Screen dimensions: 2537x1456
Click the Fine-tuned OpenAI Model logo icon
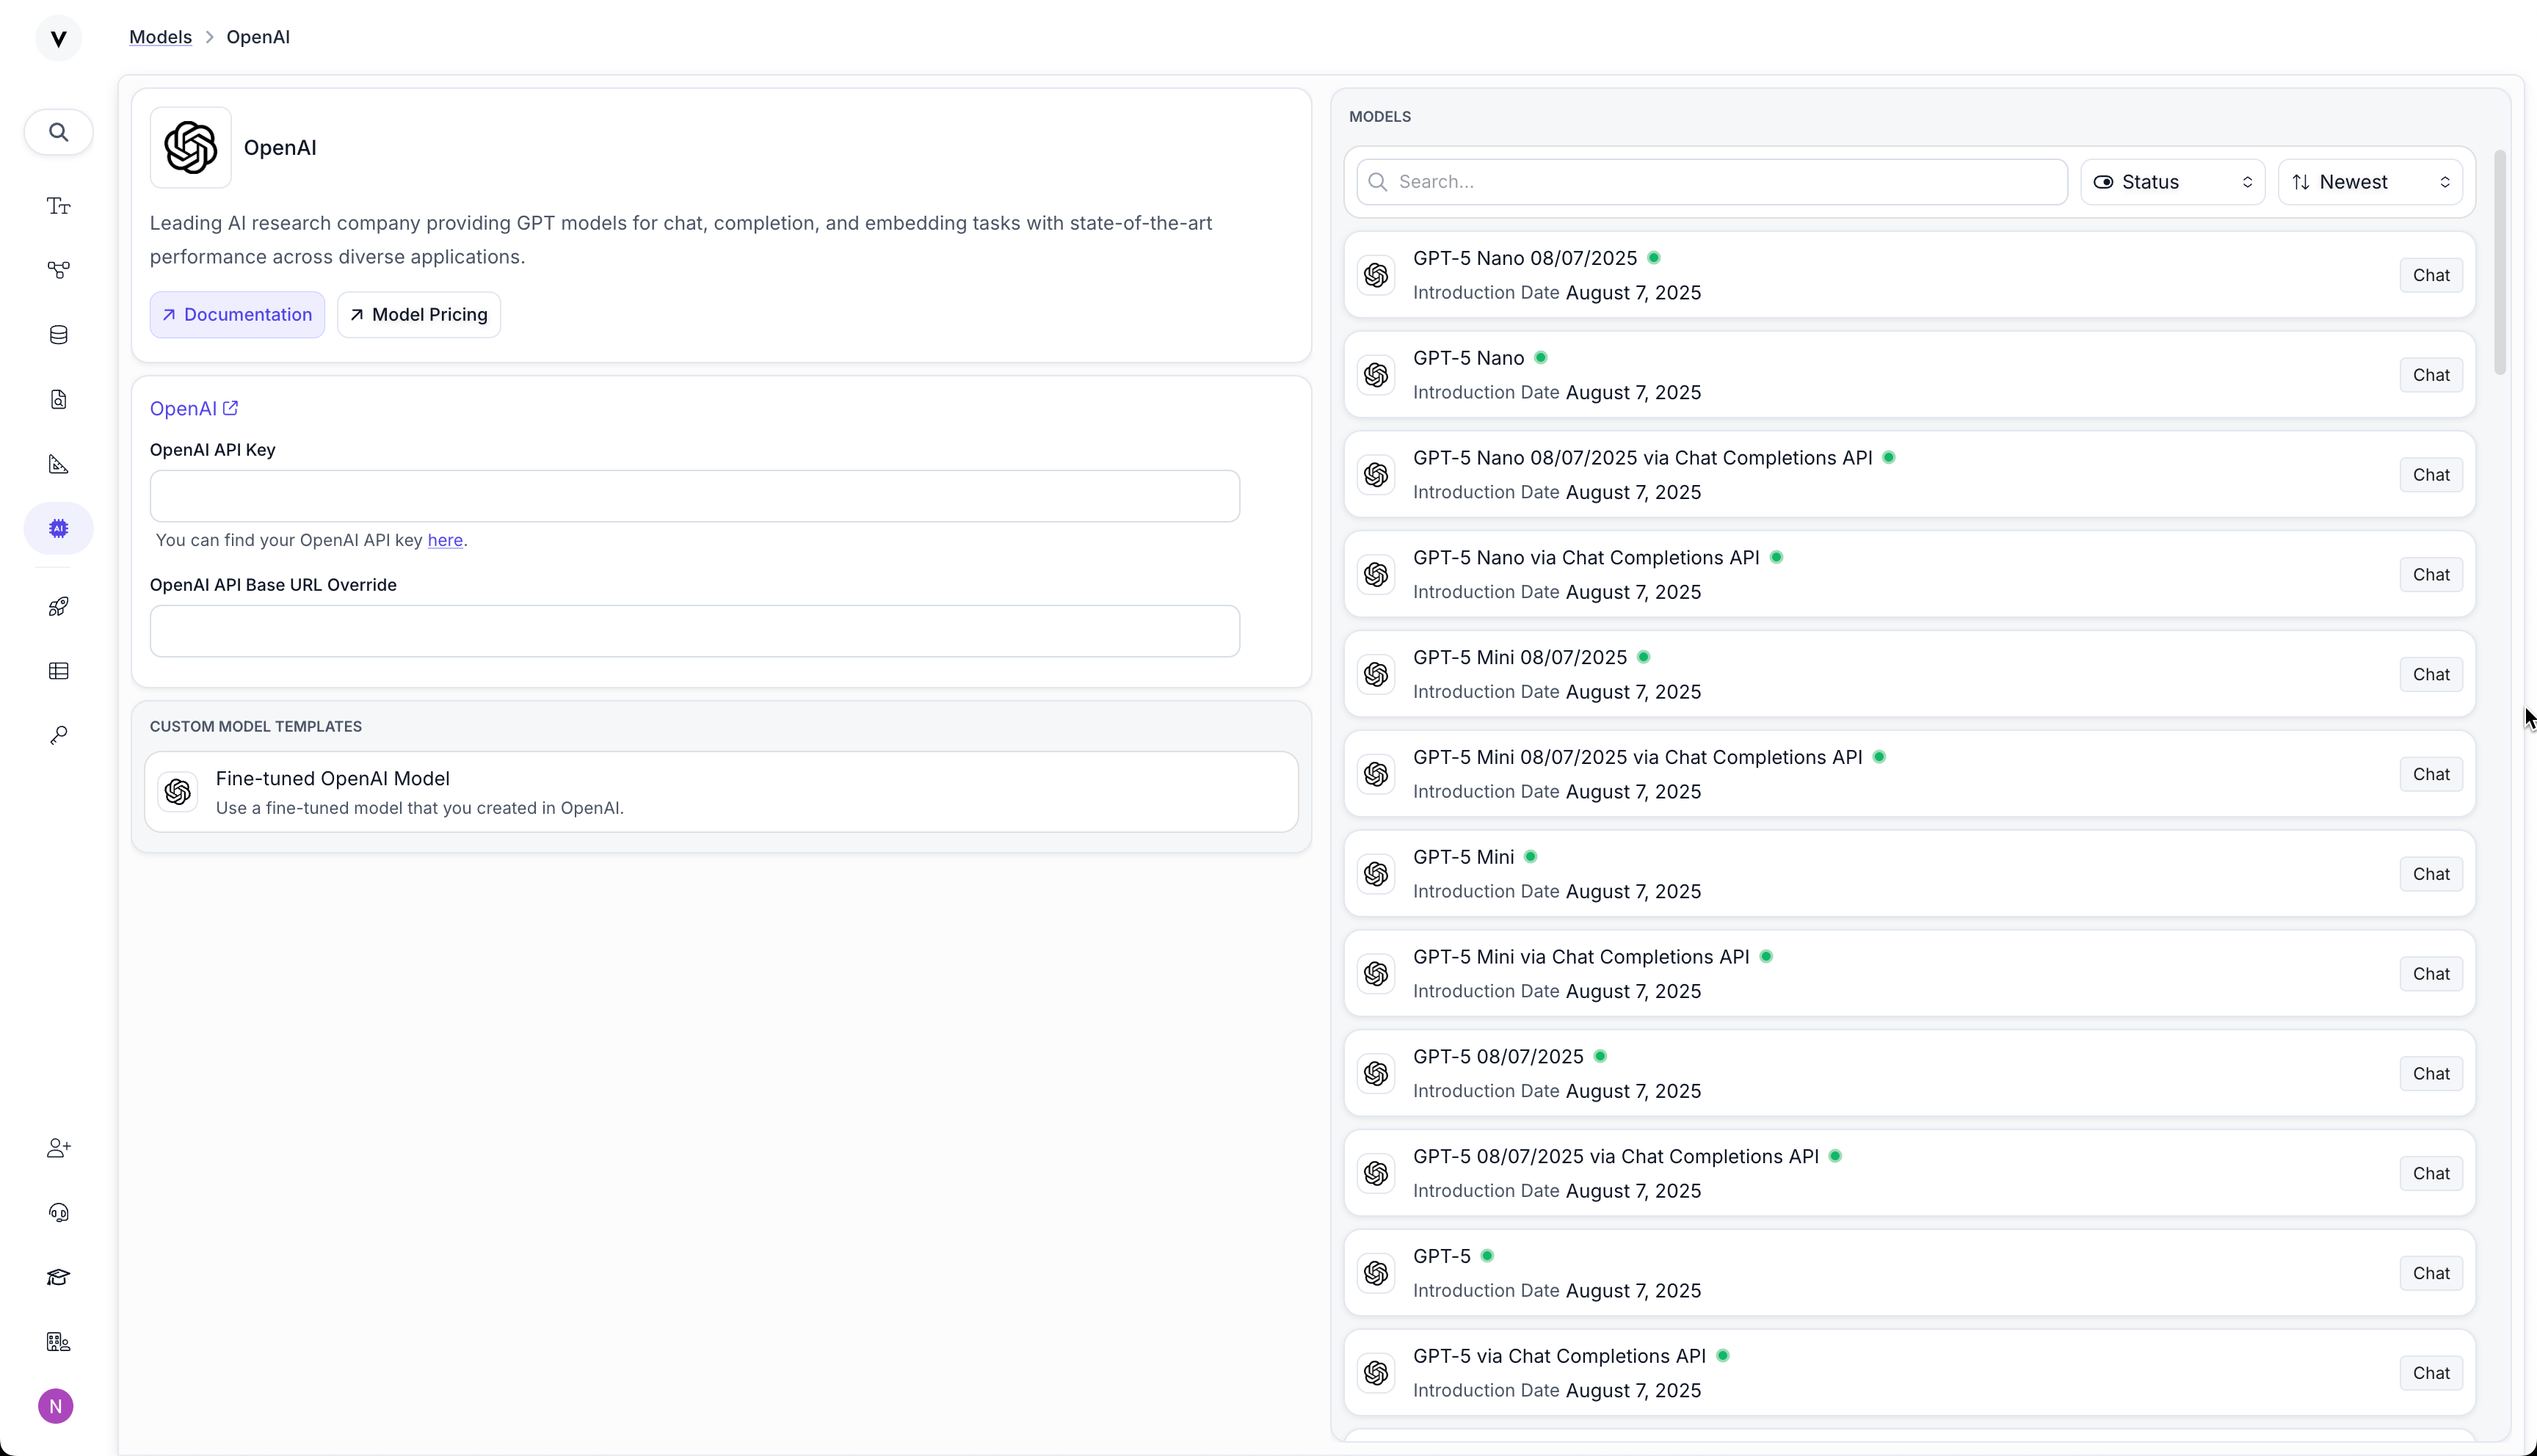pyautogui.click(x=178, y=792)
